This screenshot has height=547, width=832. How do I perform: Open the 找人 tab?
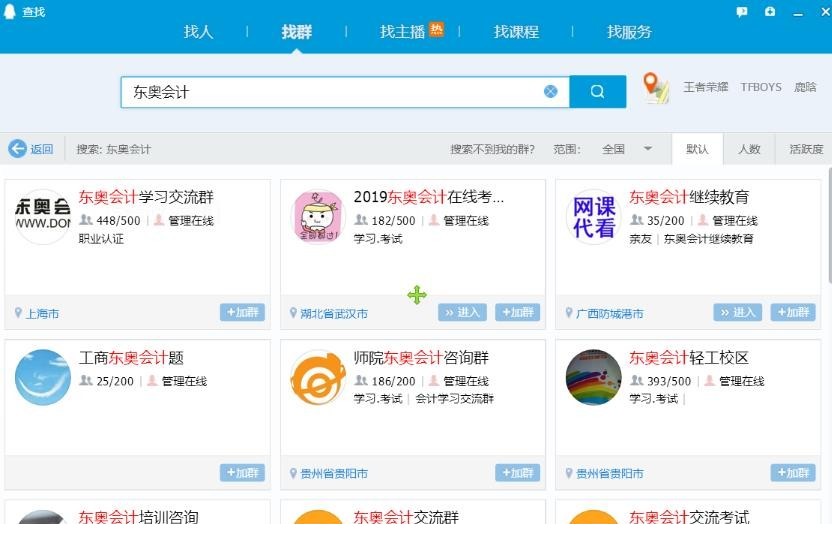click(198, 32)
